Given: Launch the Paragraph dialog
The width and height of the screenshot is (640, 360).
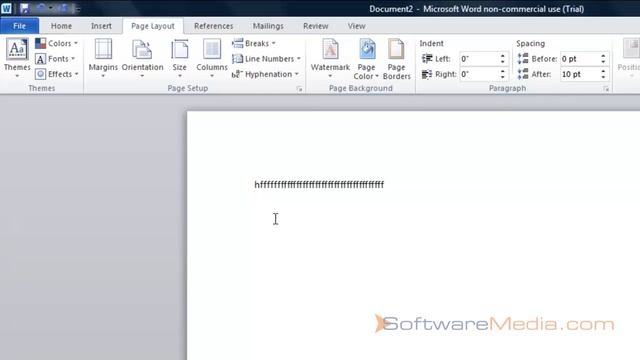Looking at the screenshot, I should (606, 89).
